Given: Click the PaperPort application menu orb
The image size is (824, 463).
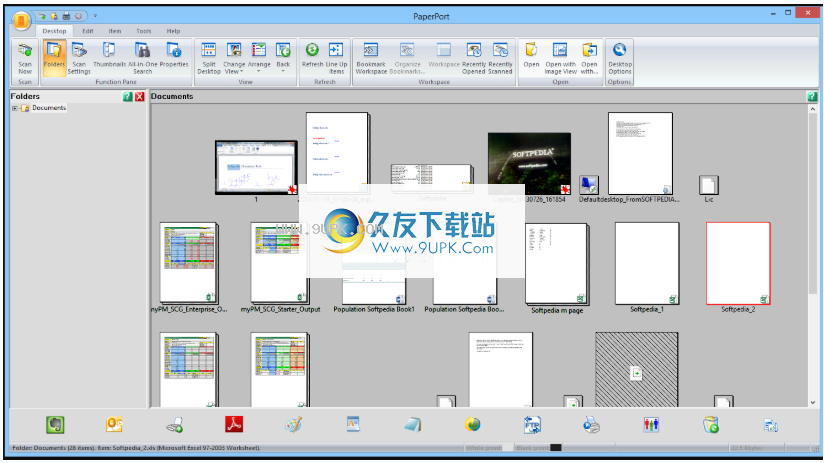Looking at the screenshot, I should click(x=22, y=20).
